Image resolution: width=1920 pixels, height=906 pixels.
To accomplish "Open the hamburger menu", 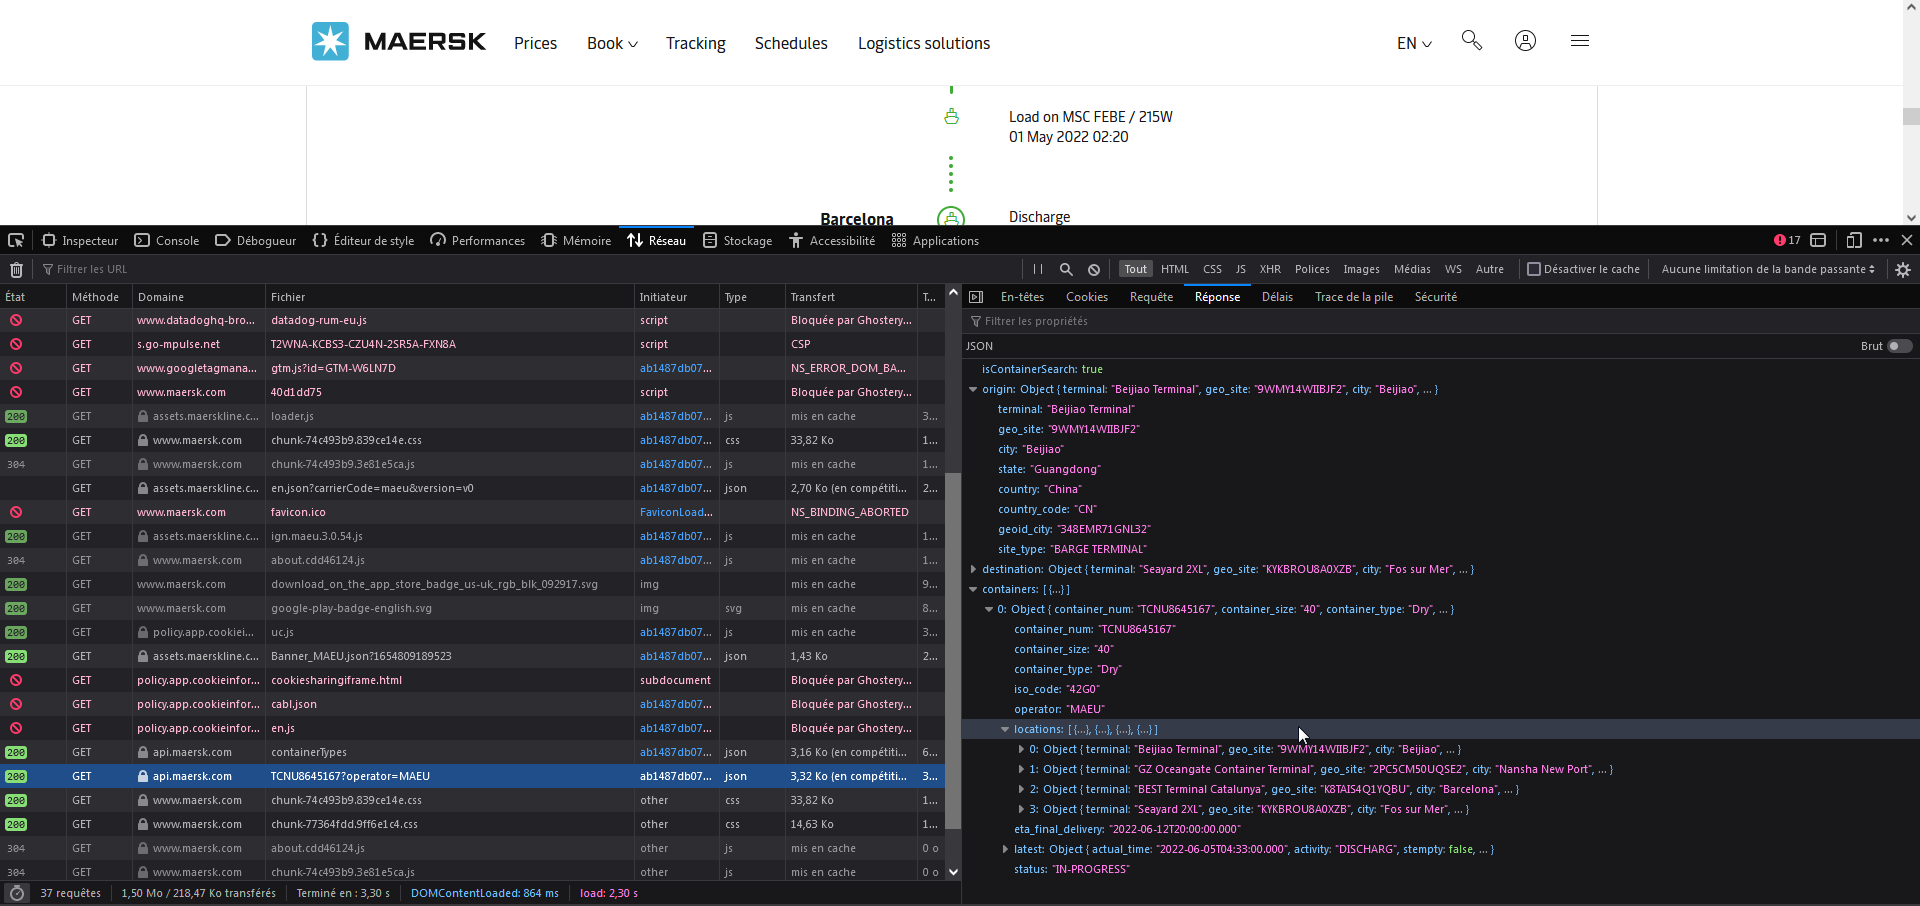I will pyautogui.click(x=1580, y=41).
